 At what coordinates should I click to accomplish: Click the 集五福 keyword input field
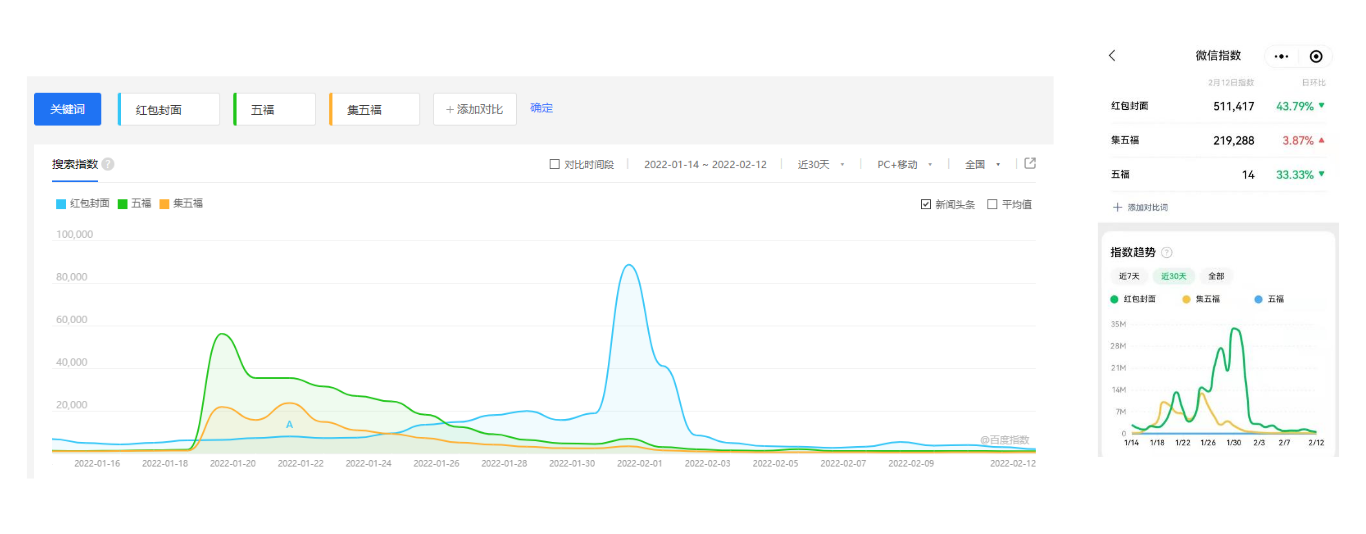point(375,109)
